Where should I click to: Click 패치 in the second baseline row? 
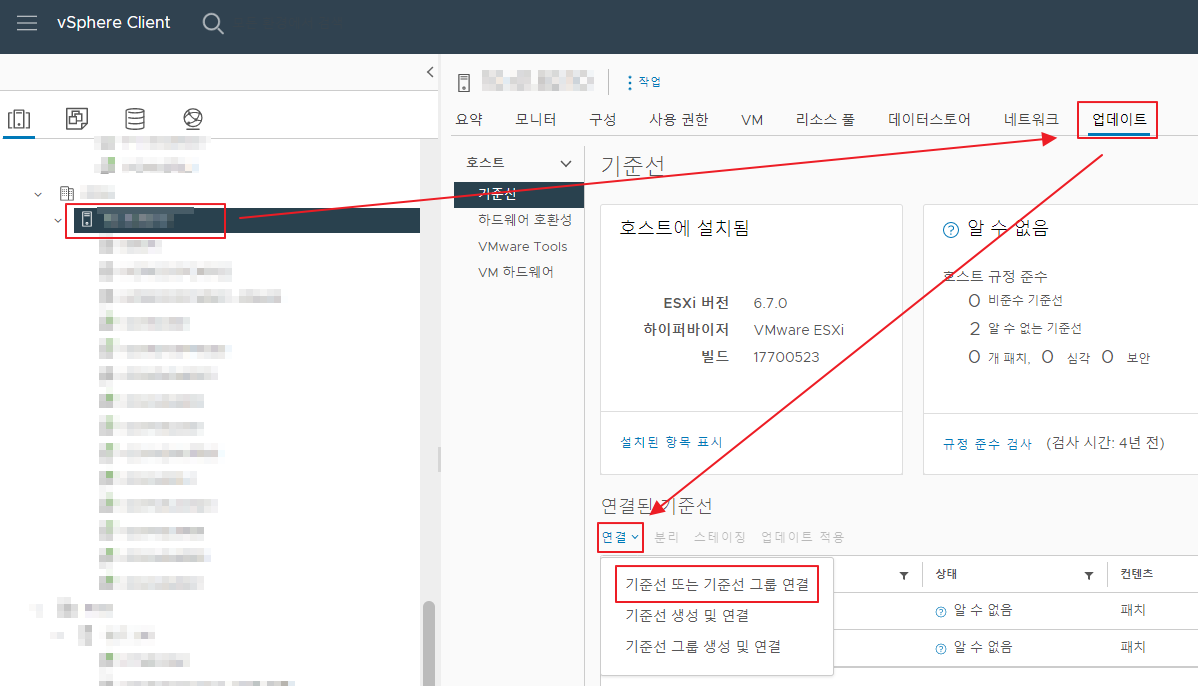point(1133,646)
